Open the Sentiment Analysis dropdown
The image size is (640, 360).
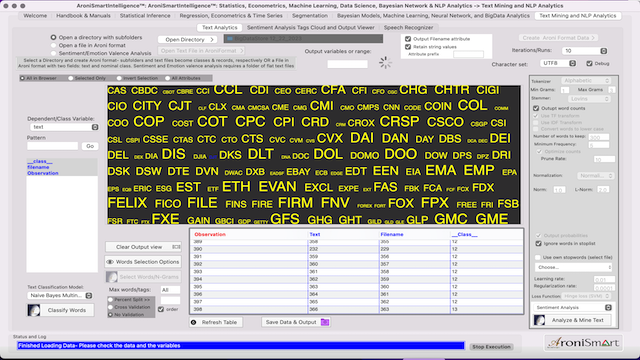click(x=573, y=307)
